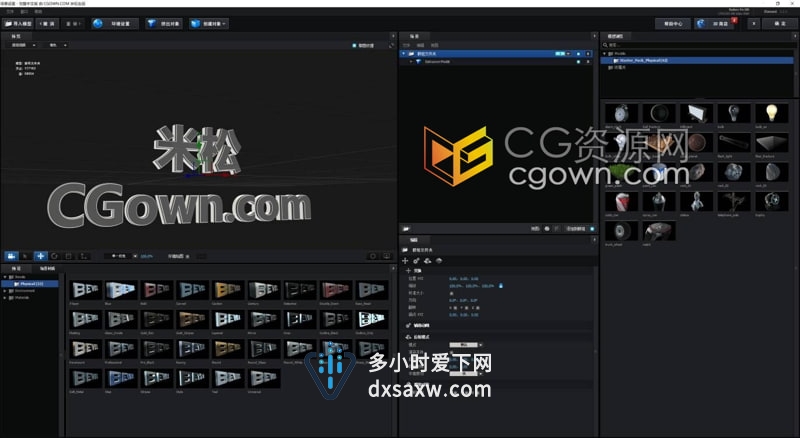800x438 pixels.
Task: Select the rotate tool in viewport toolbar
Action: click(x=54, y=256)
